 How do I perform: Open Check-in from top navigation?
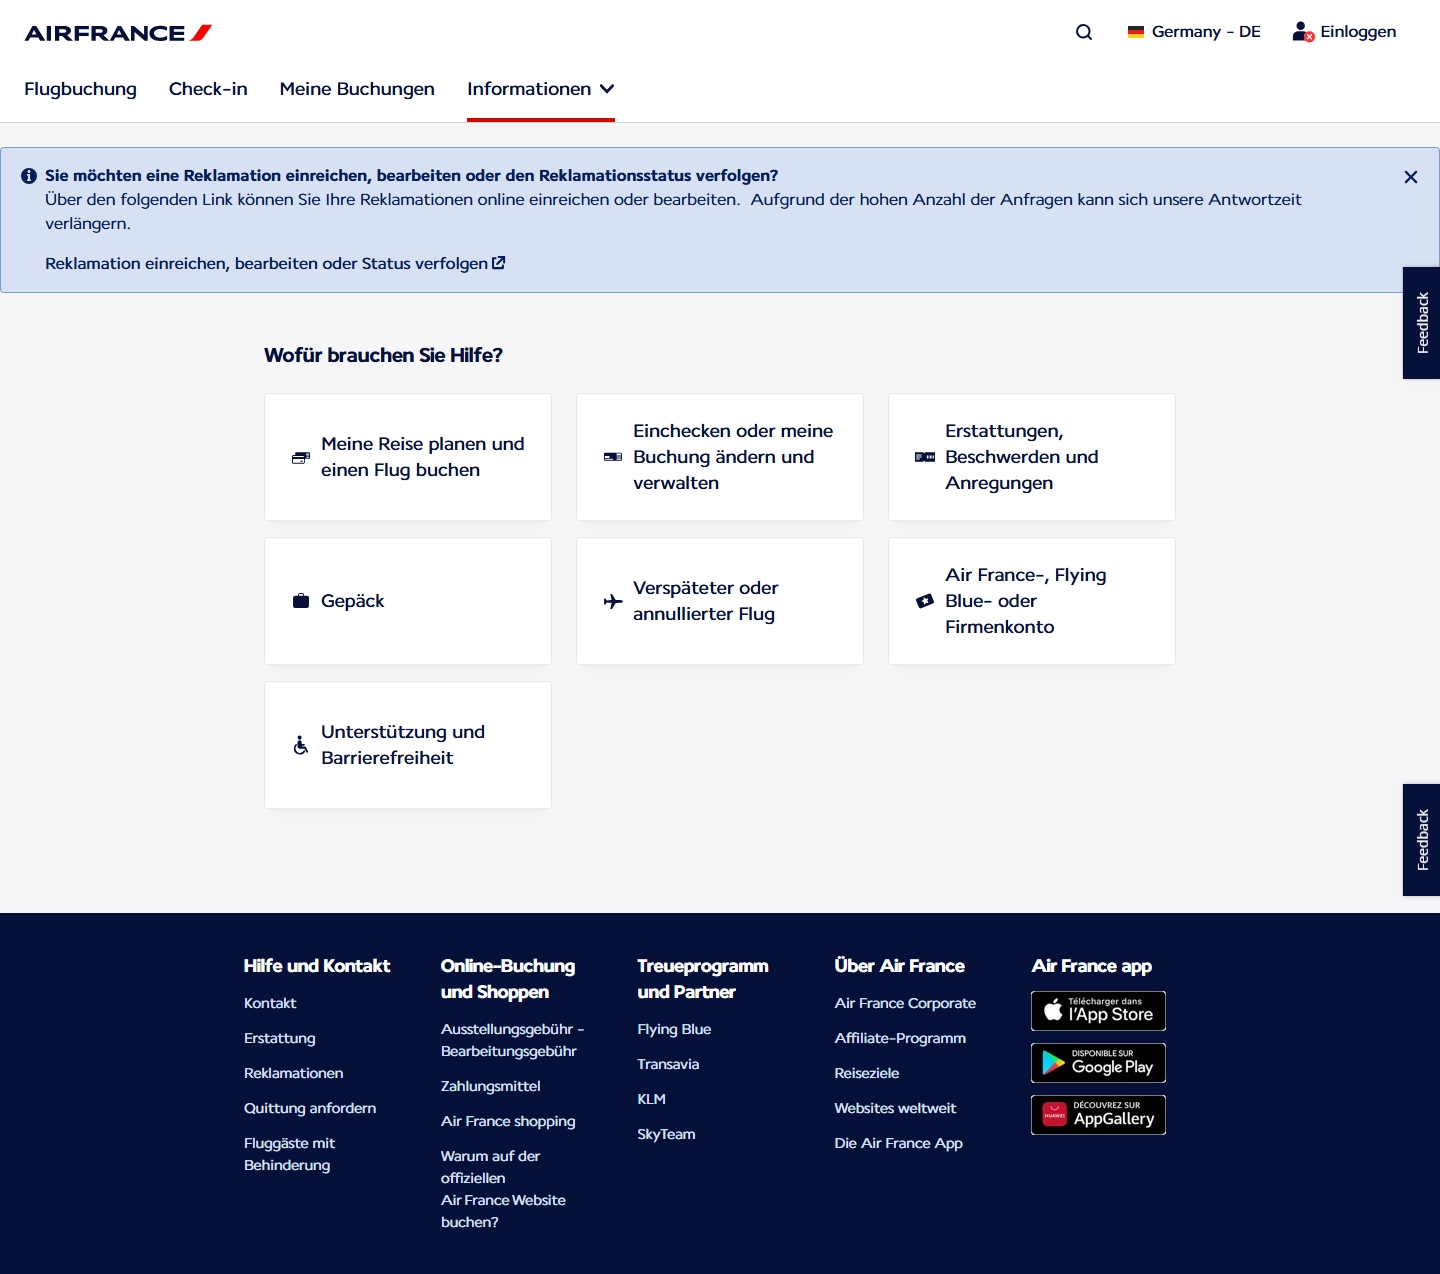(x=208, y=89)
